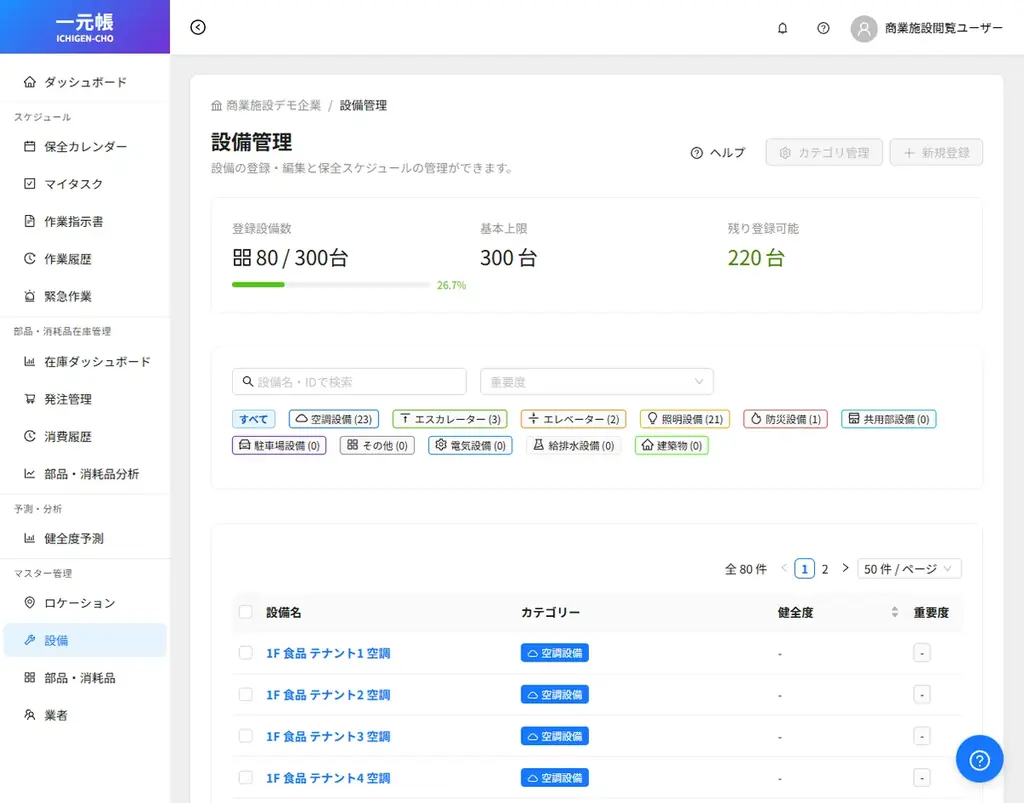Viewport: 1024px width, 803px height.
Task: Click the equipment name search input field
Action: tap(349, 381)
